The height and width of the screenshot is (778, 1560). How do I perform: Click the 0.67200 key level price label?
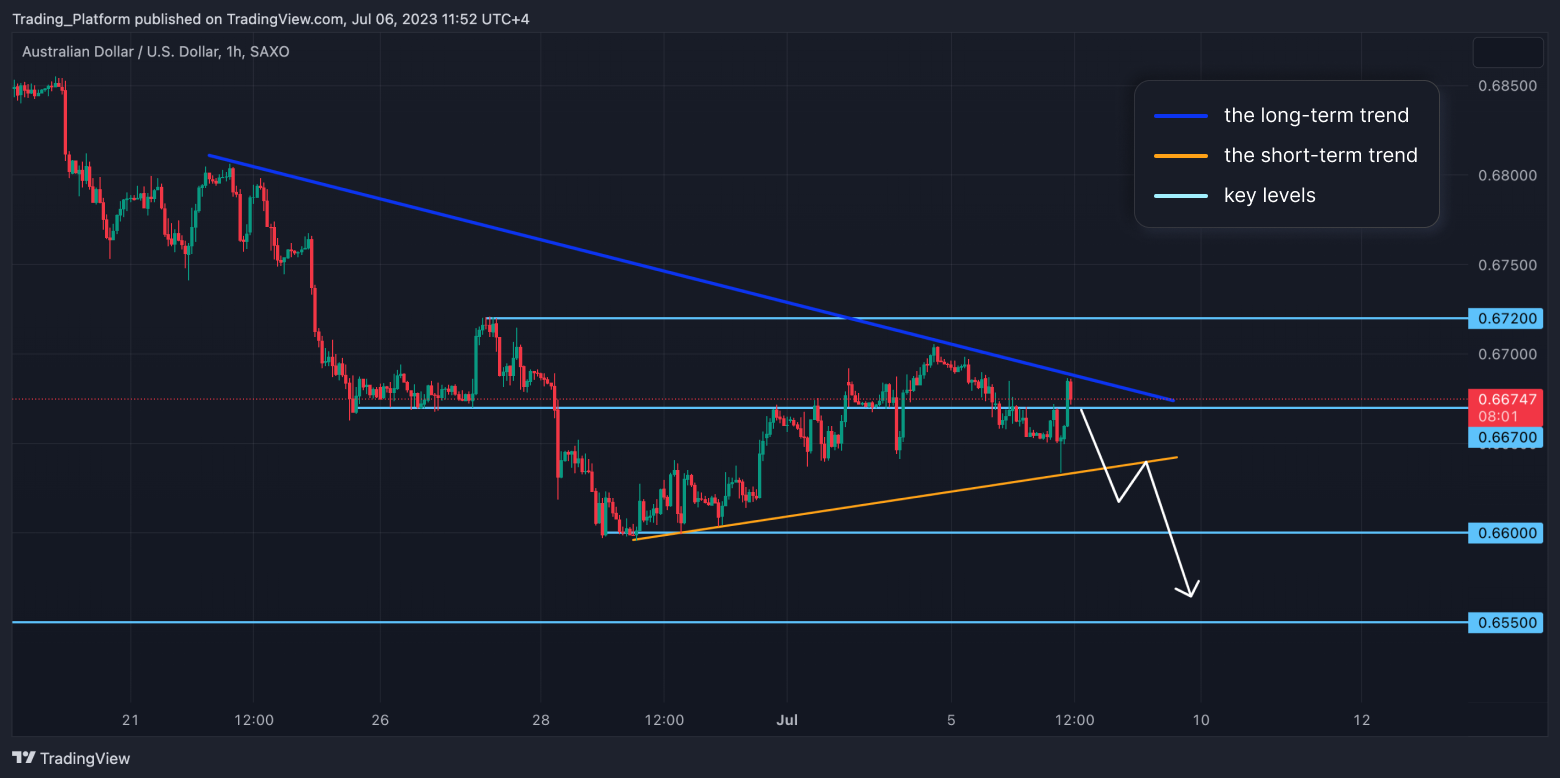pyautogui.click(x=1505, y=318)
